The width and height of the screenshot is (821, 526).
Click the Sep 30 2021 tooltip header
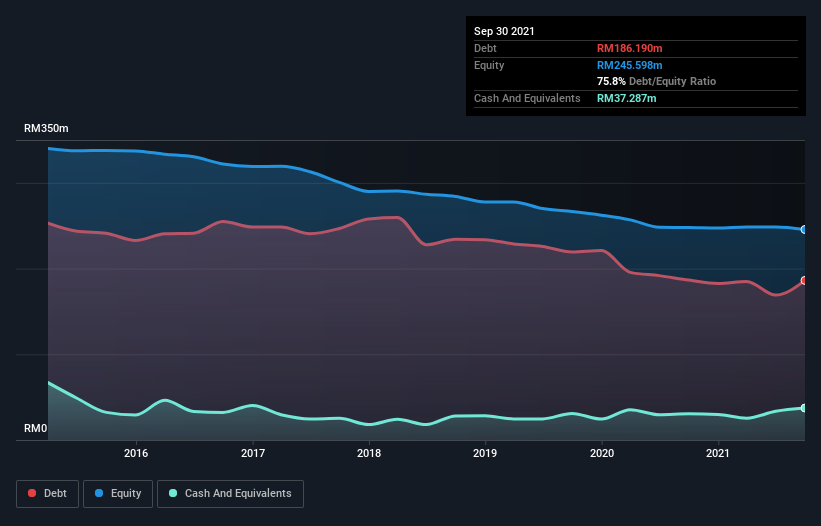(x=504, y=31)
